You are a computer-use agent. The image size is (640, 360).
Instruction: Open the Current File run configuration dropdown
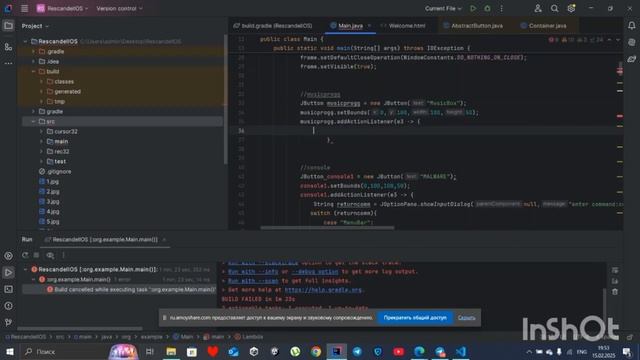click(443, 8)
